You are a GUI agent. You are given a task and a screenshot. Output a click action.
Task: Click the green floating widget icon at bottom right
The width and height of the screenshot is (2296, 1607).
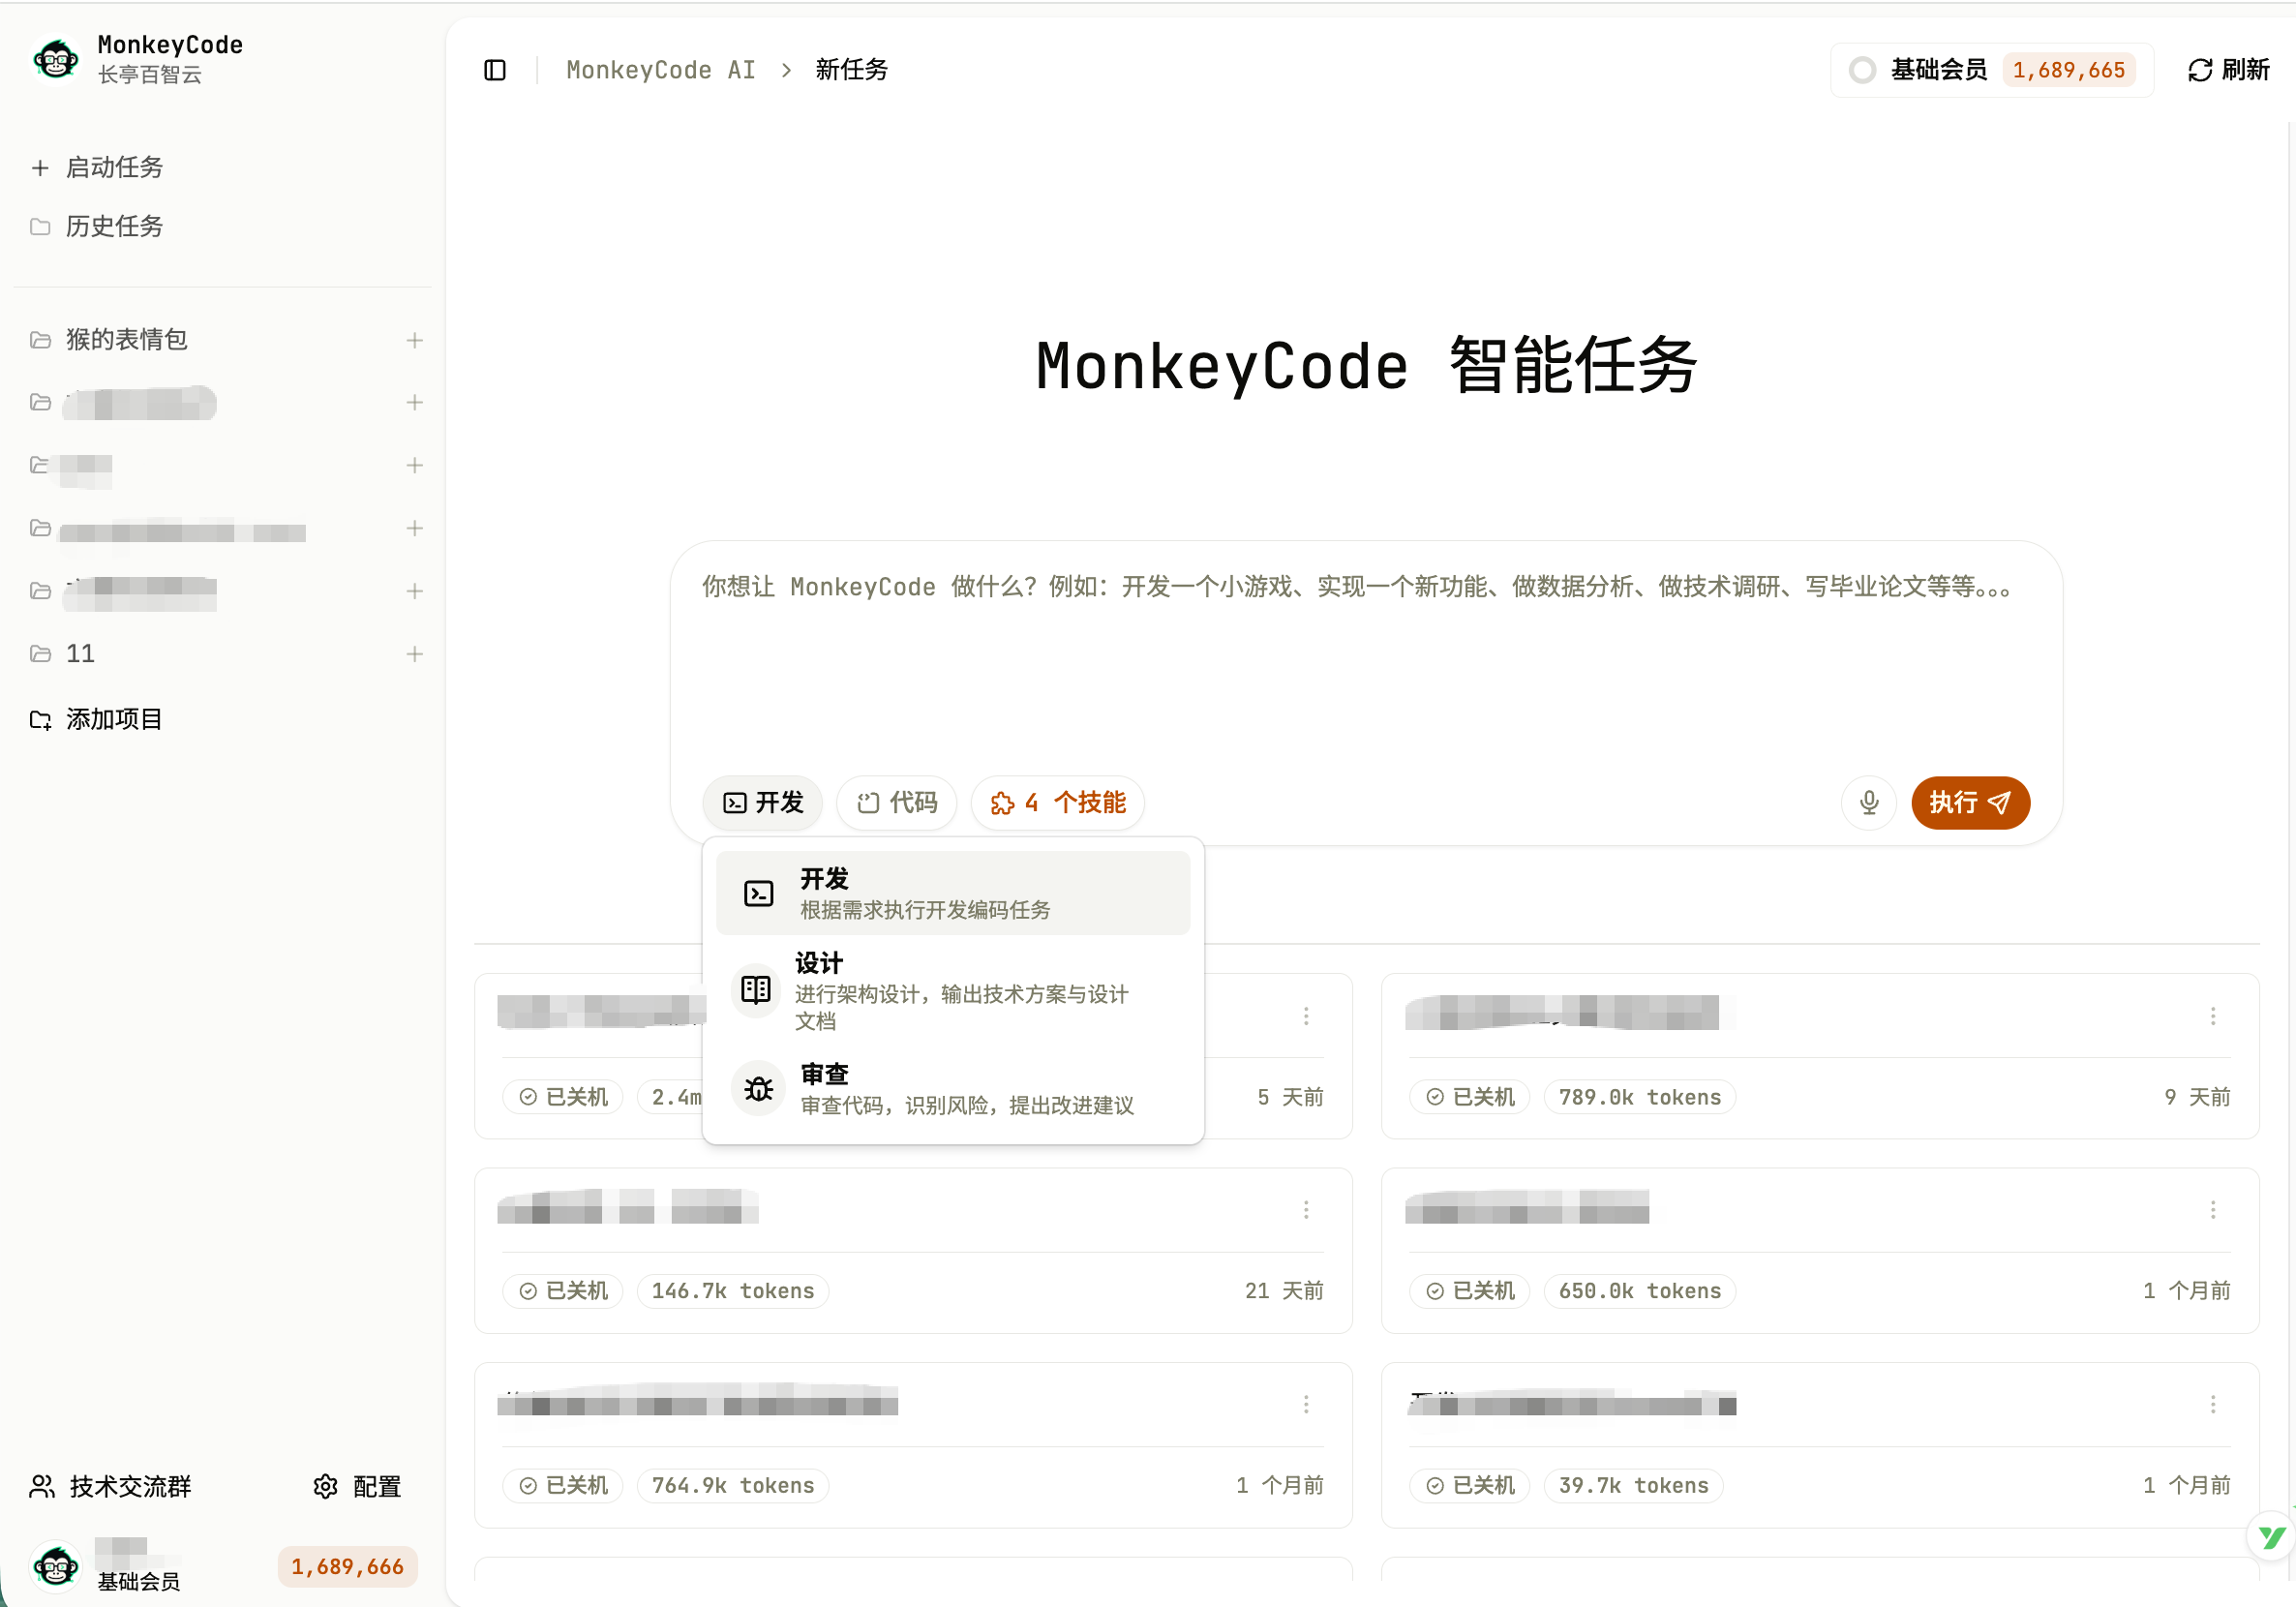pyautogui.click(x=2271, y=1537)
